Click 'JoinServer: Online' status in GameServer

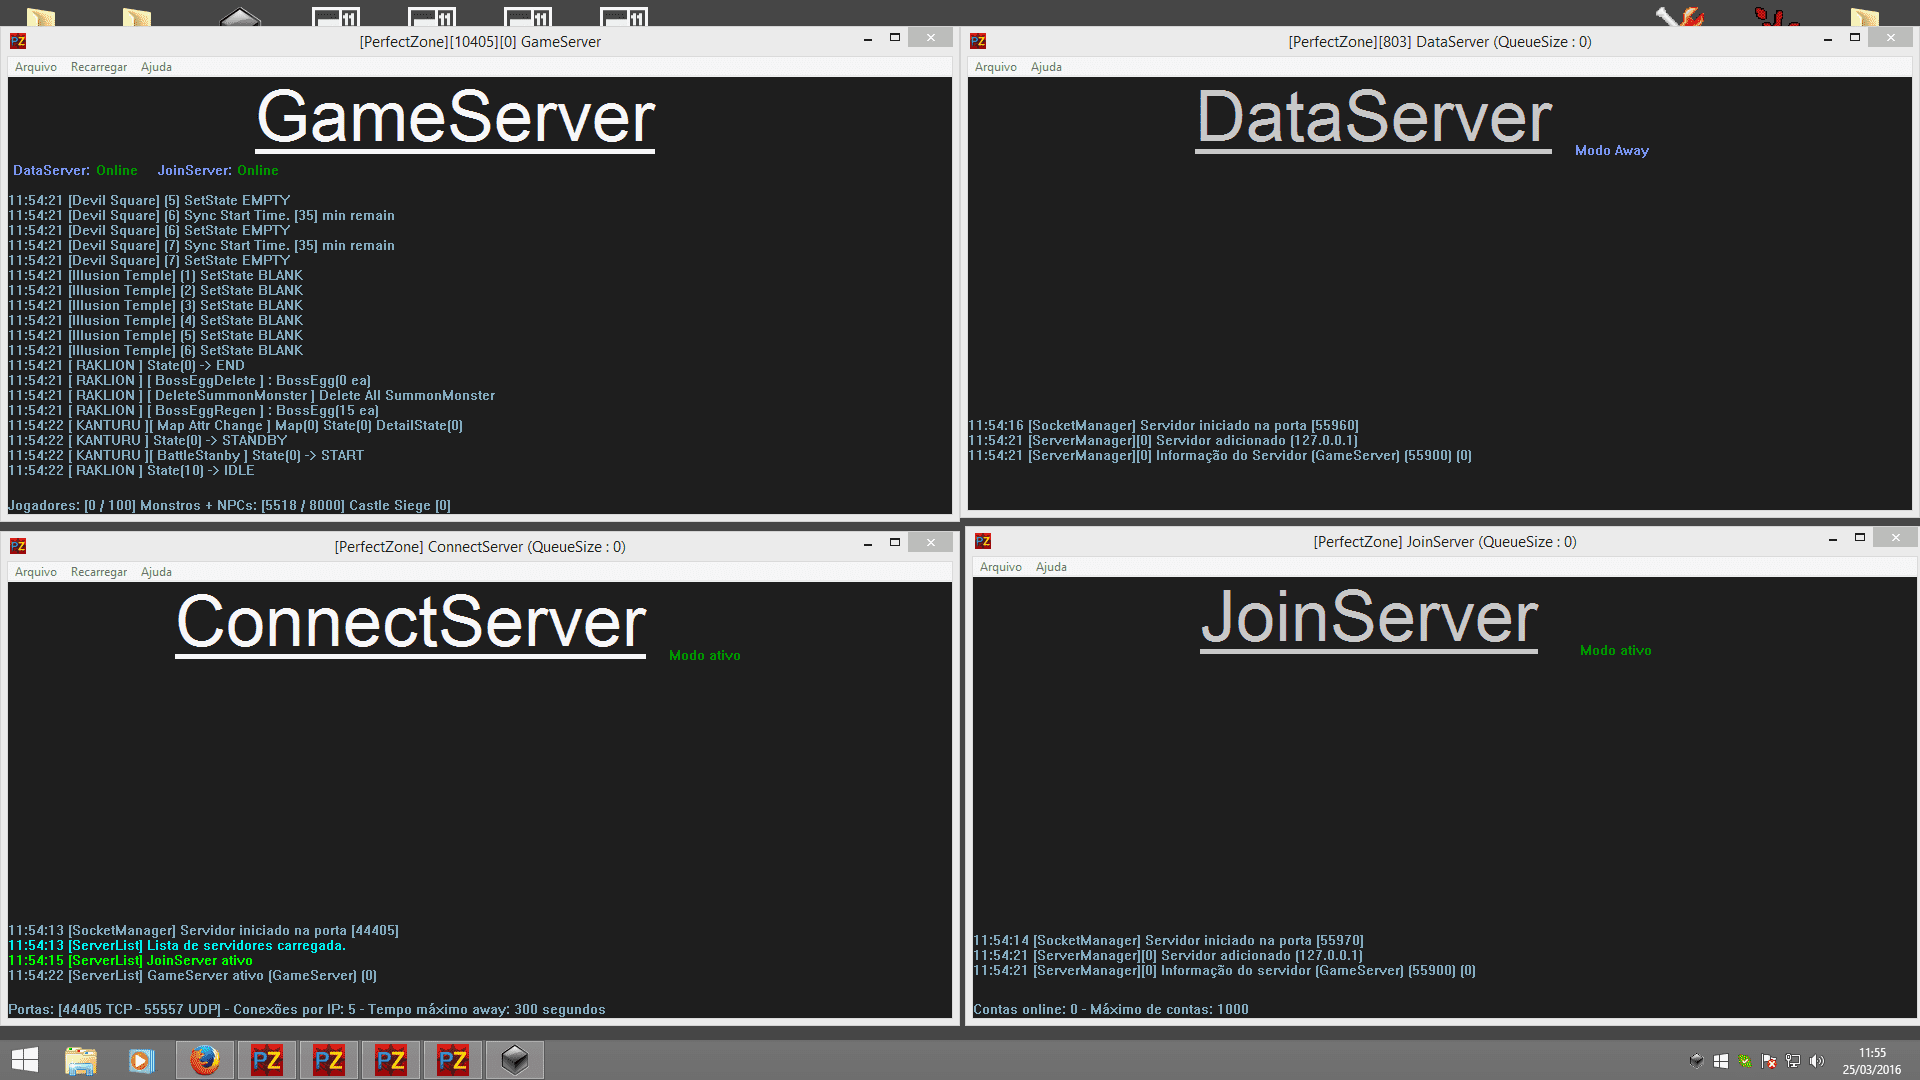pos(218,171)
